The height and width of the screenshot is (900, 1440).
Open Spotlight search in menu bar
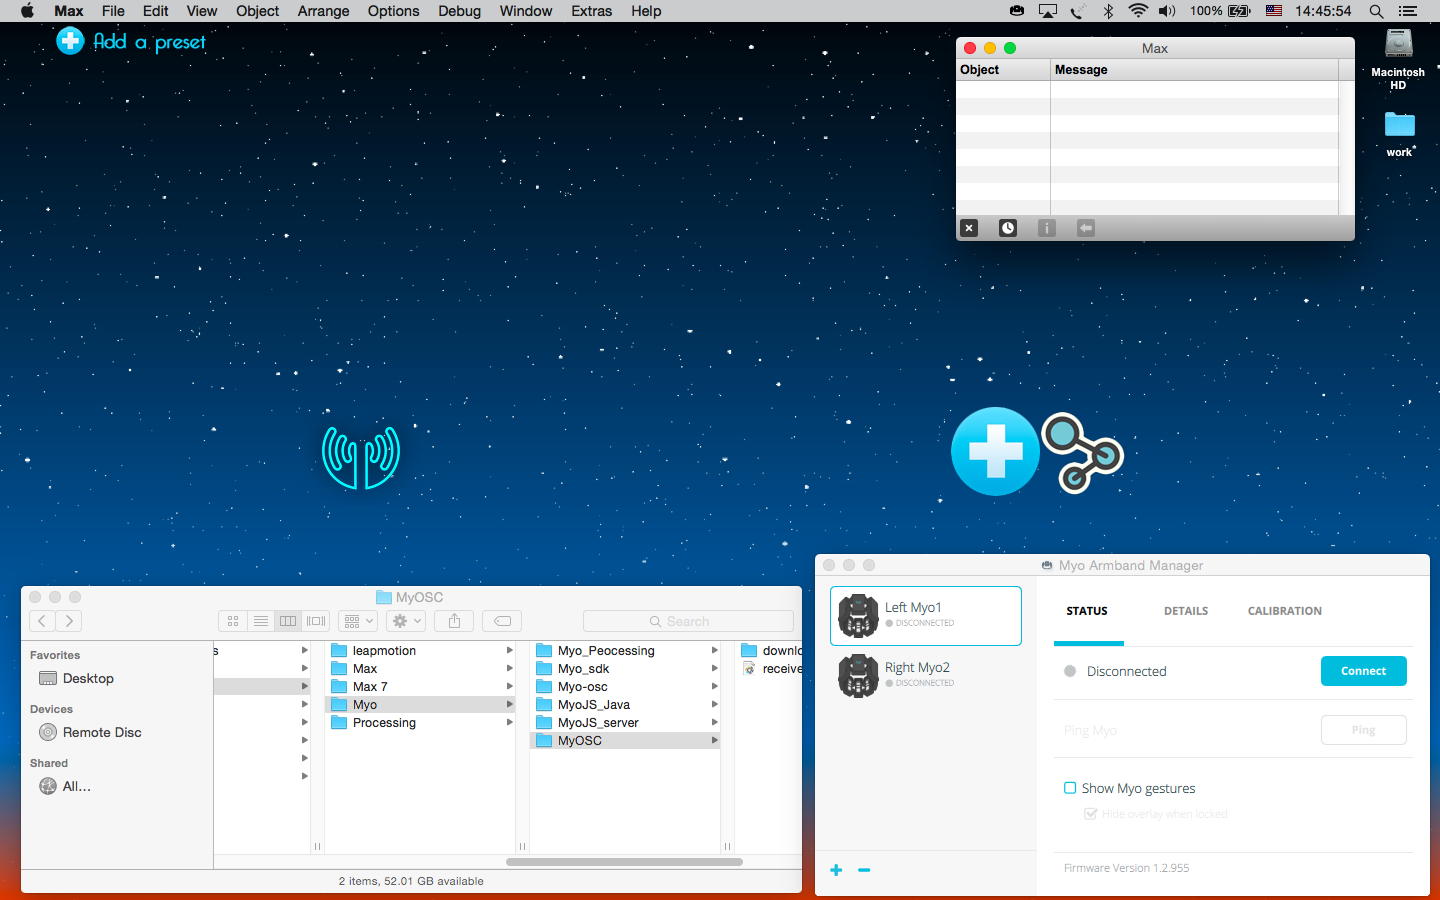click(x=1376, y=11)
